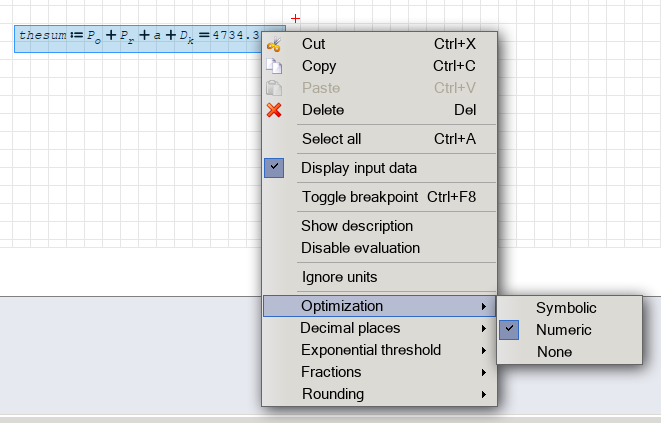
Task: Select Numeric optimization option
Action: [564, 330]
